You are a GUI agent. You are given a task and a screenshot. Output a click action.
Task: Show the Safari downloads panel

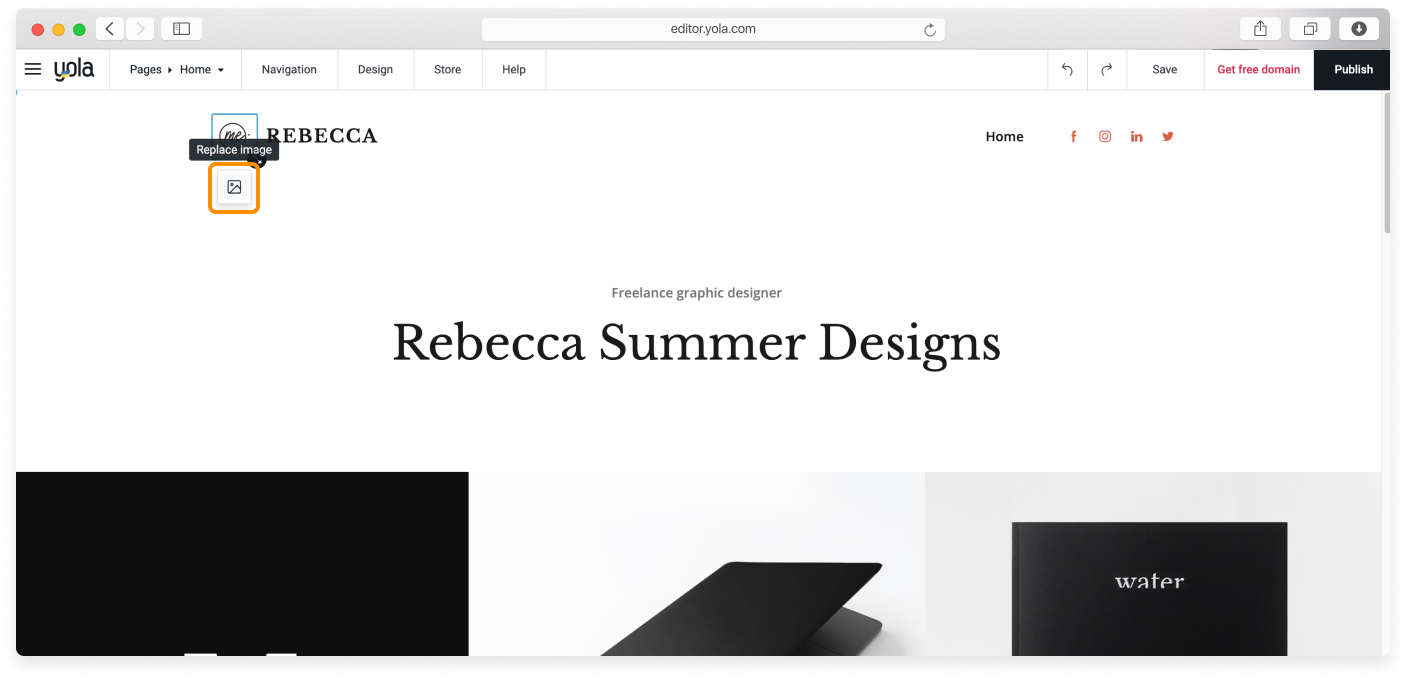1359,28
